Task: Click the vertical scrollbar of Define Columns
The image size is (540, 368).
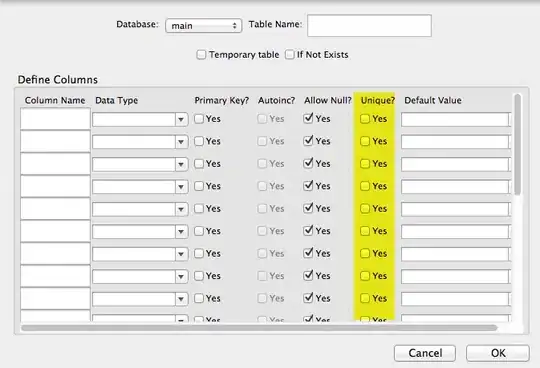Action: tap(517, 145)
